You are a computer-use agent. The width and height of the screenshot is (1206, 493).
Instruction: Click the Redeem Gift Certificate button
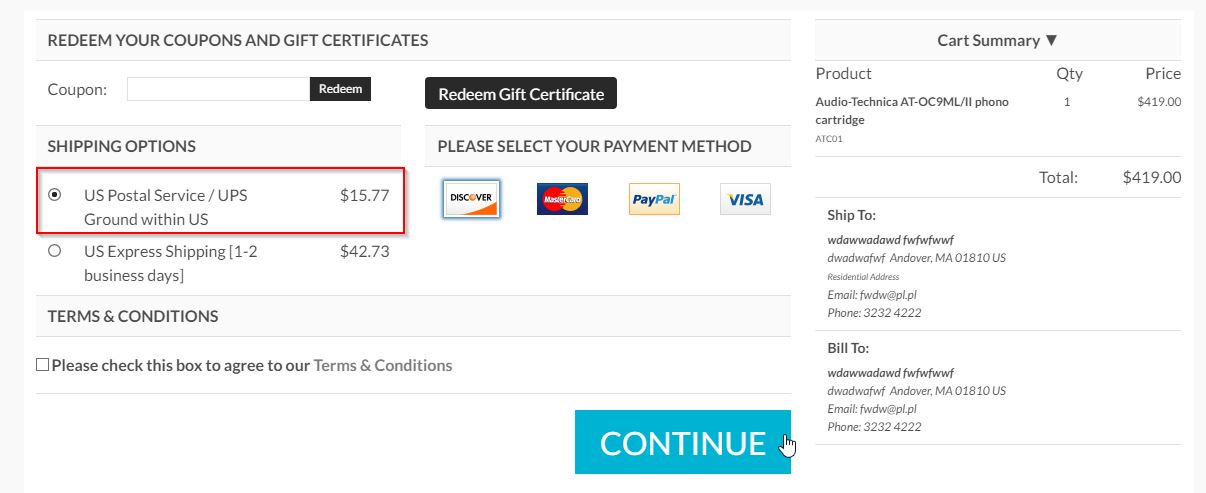coord(521,94)
